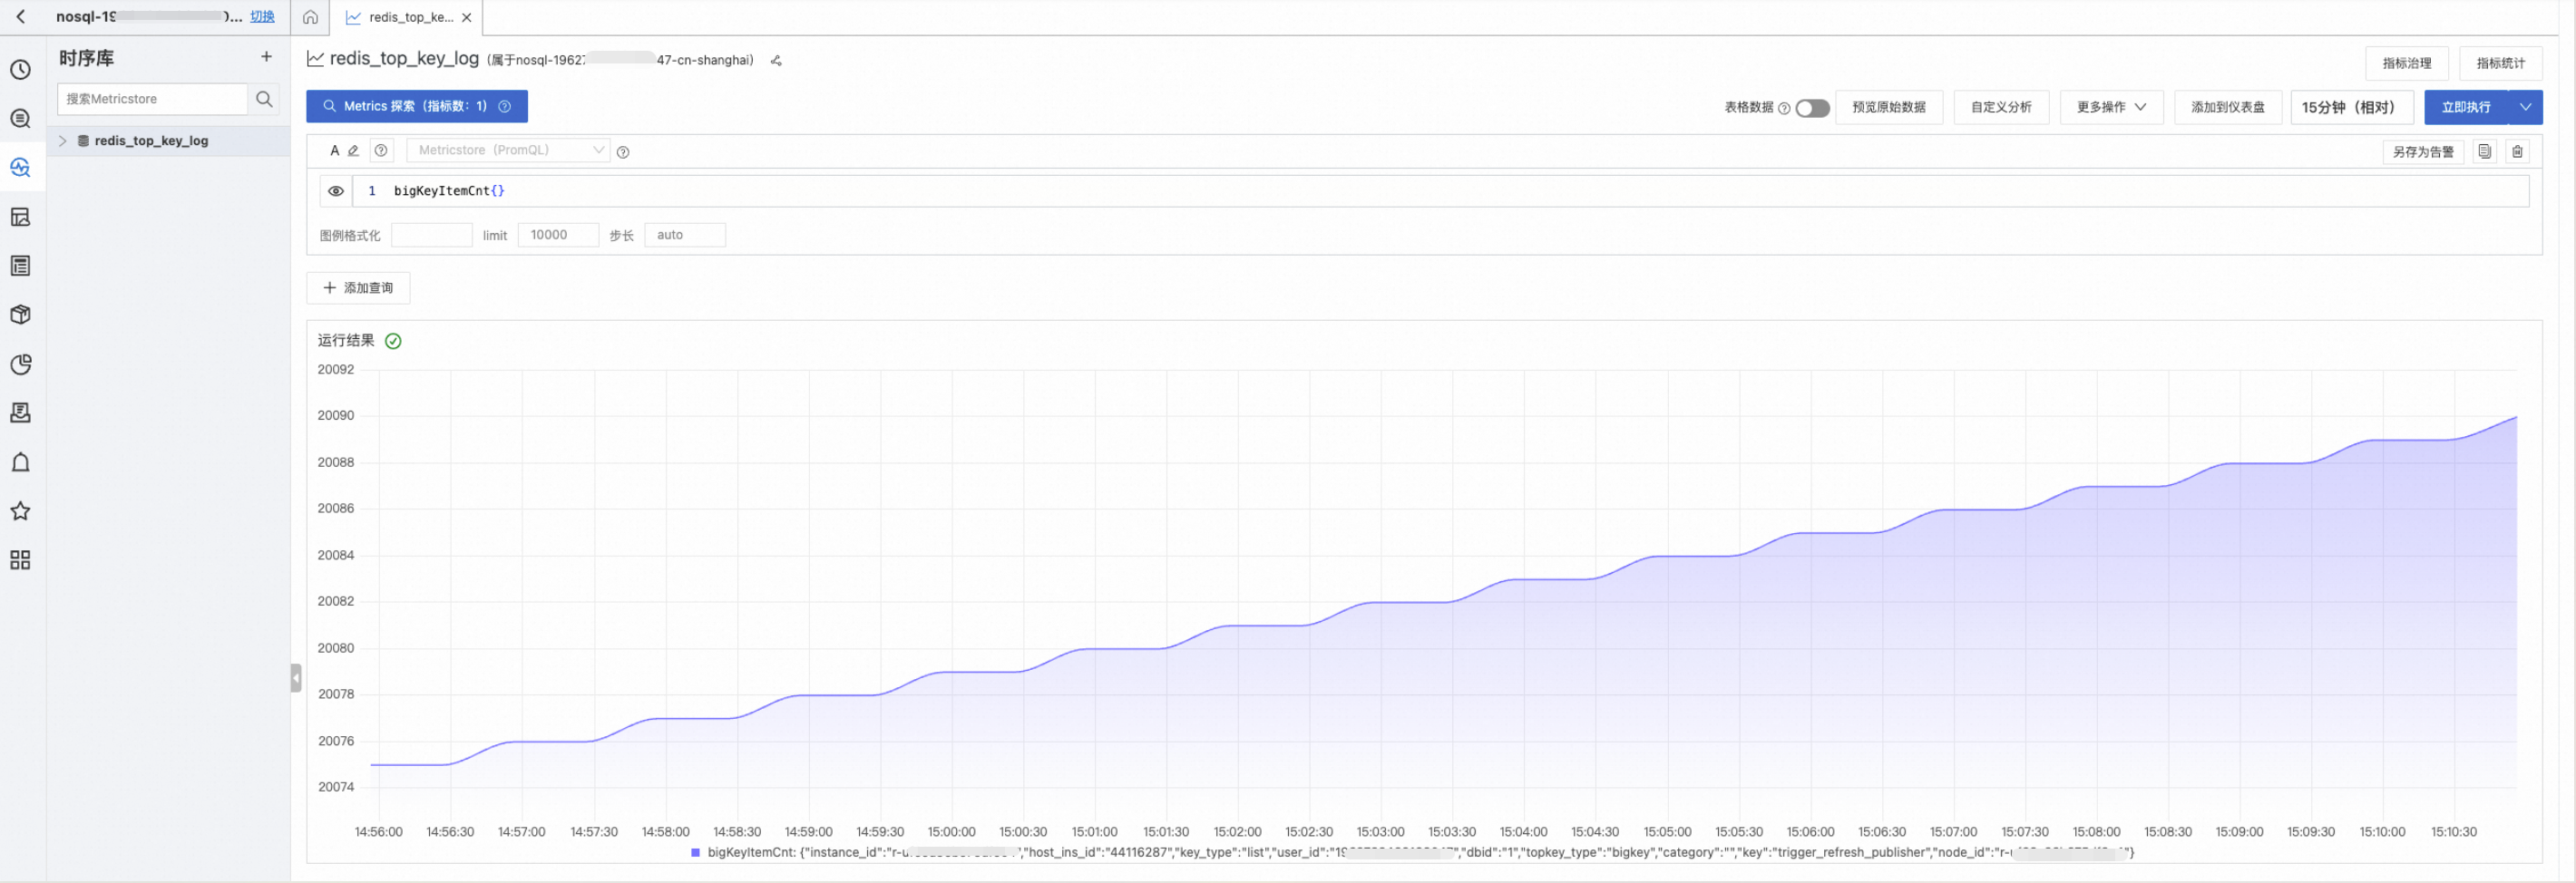
Task: Go back using the left arrow
Action: [x=21, y=17]
